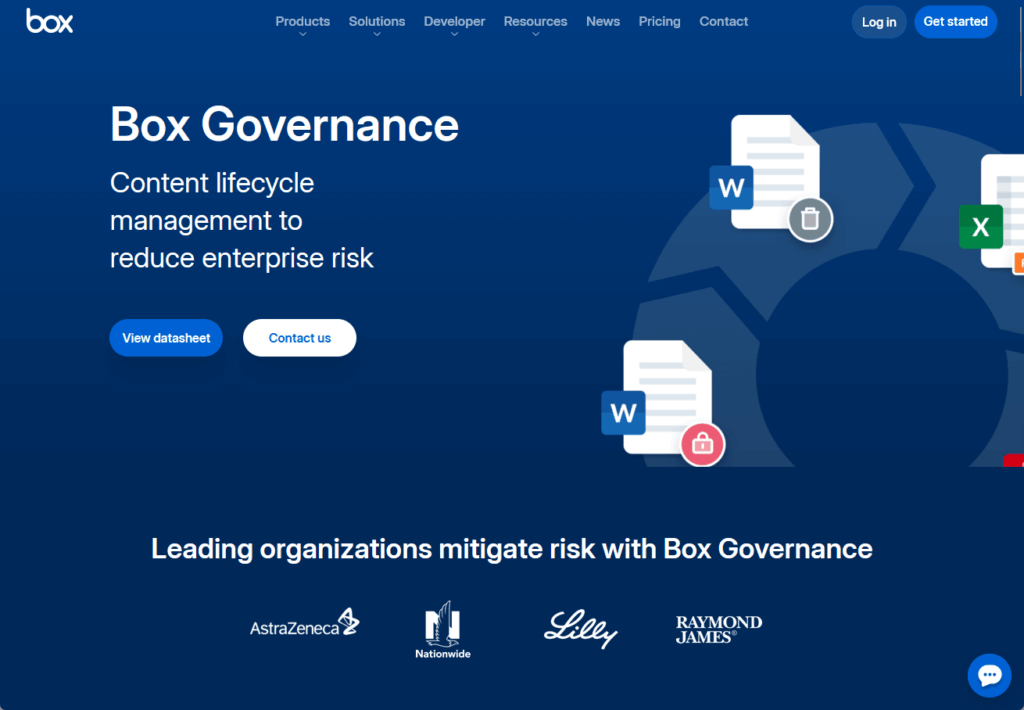Click the pink lock badge on Word document

click(x=703, y=445)
